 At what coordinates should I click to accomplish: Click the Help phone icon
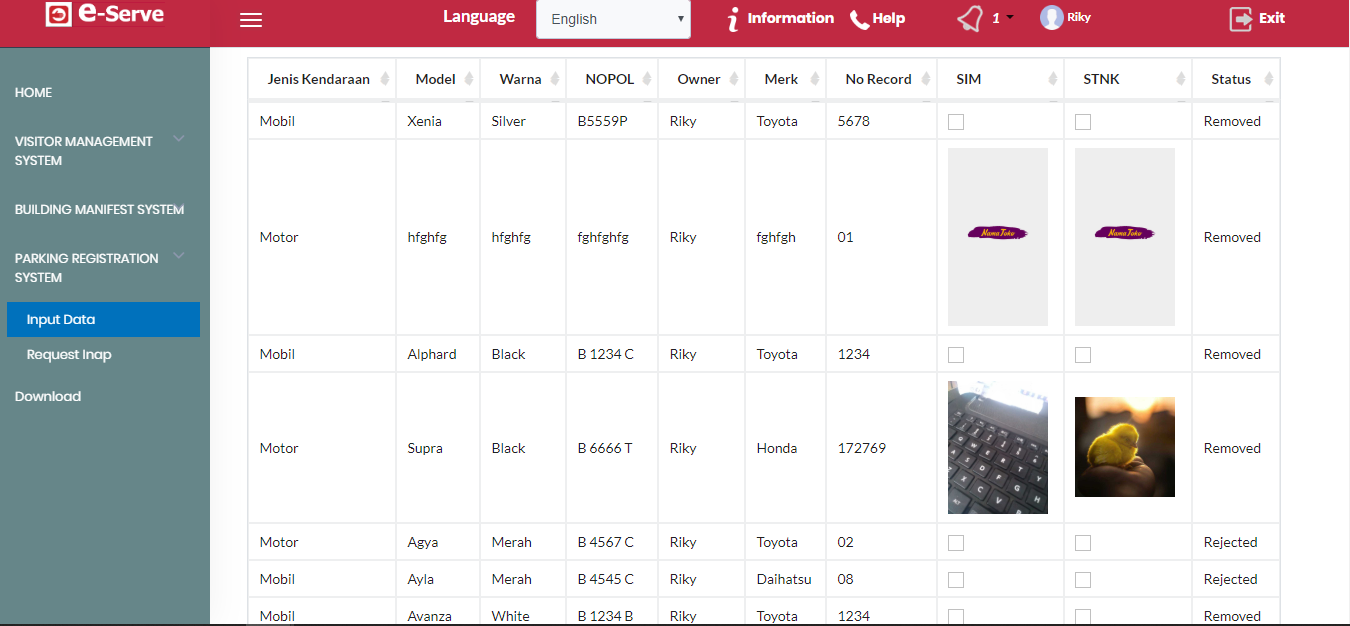click(859, 19)
